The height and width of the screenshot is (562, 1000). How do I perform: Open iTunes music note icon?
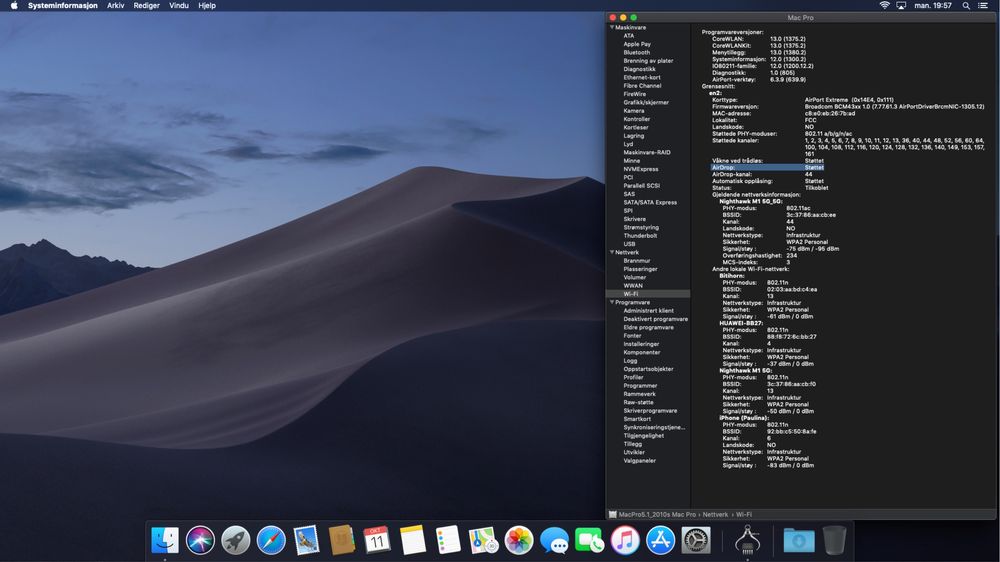625,540
